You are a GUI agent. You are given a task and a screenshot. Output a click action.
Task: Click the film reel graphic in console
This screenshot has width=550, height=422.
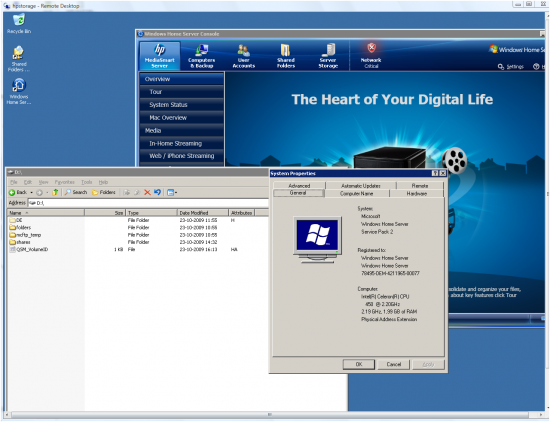[x=454, y=161]
